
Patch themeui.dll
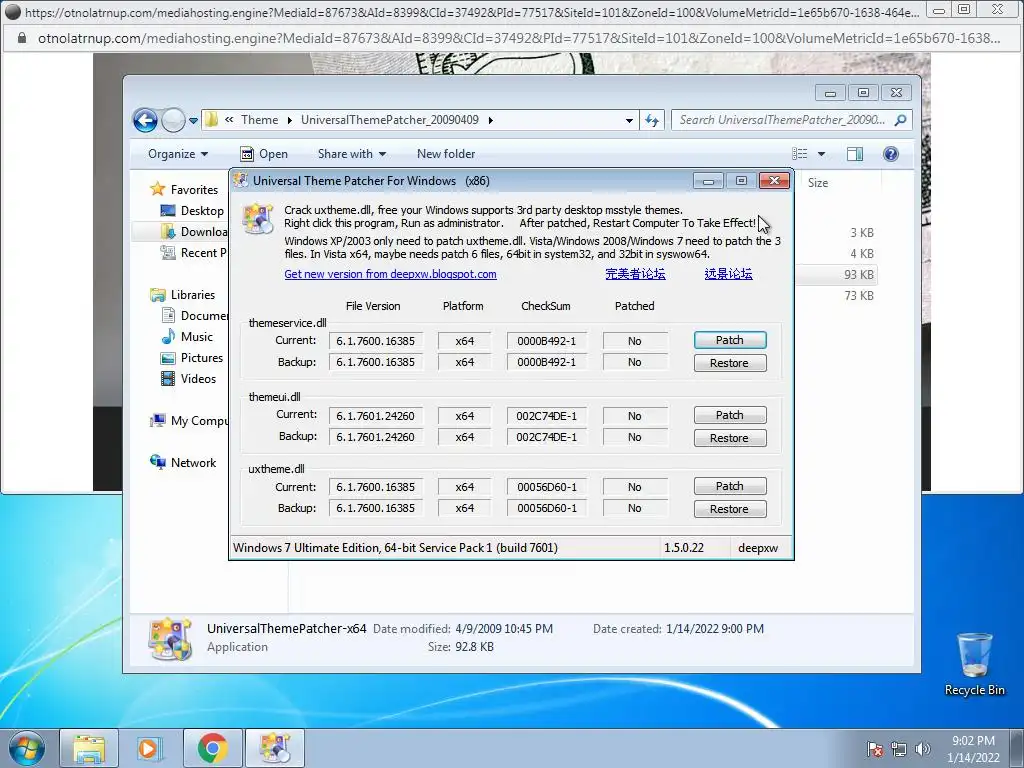(x=729, y=415)
